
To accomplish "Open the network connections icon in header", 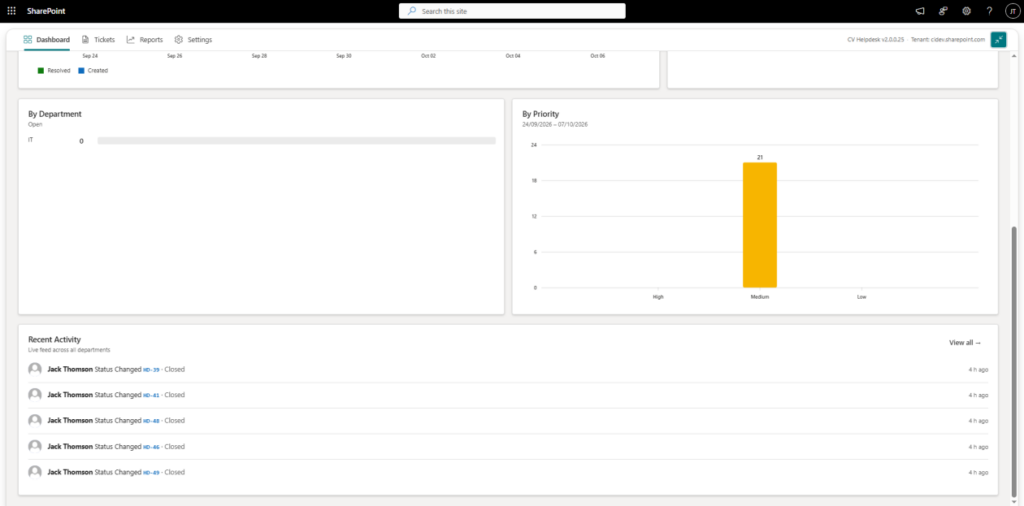I will point(943,11).
